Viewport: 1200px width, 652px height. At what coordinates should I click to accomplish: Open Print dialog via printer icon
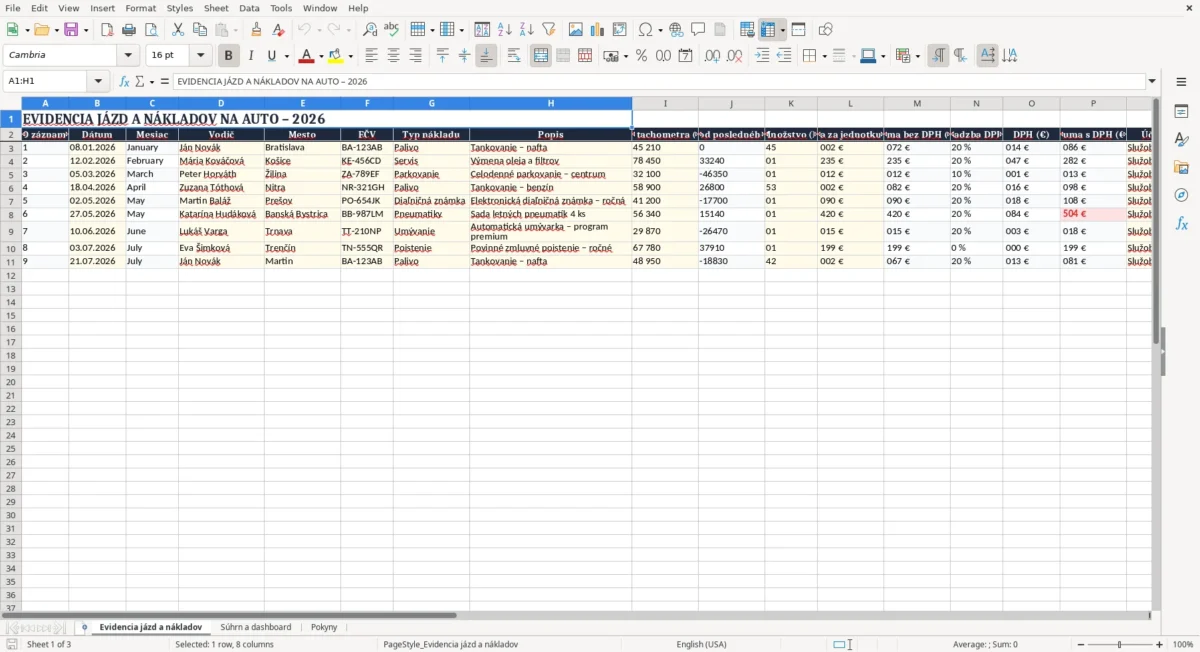point(129,29)
